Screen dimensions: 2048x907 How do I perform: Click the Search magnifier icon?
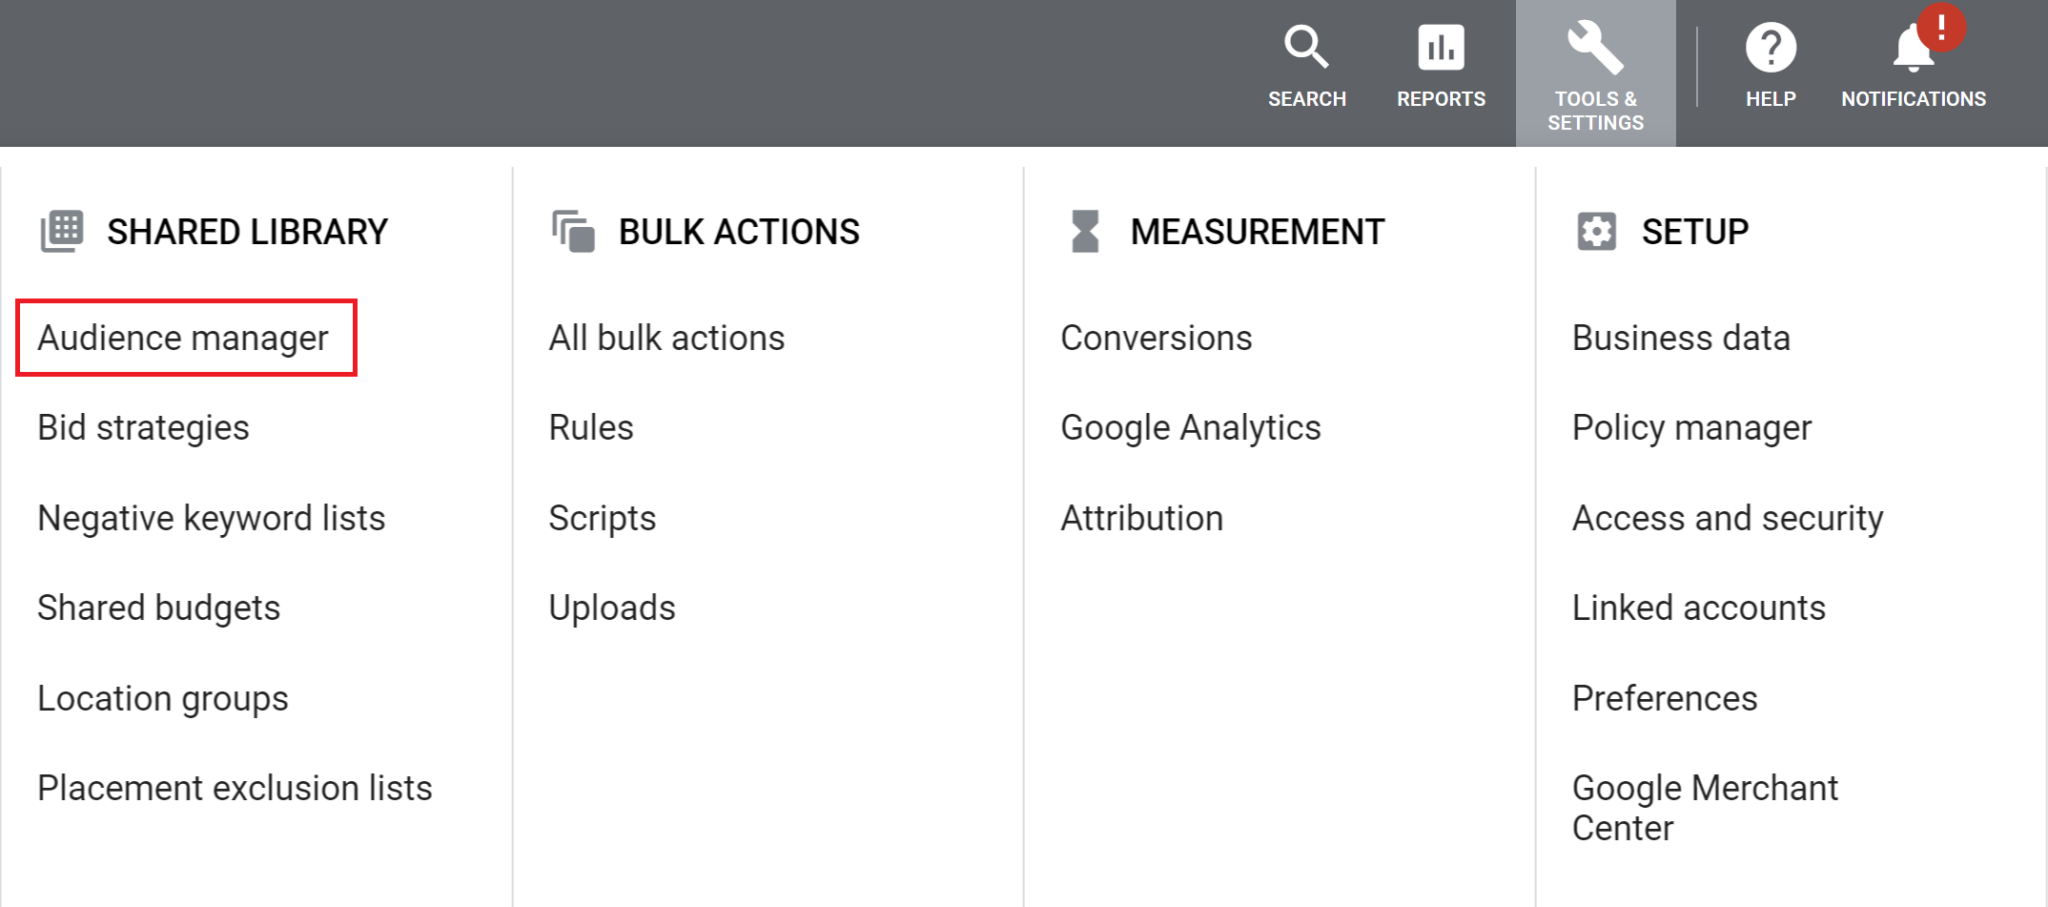tap(1306, 46)
